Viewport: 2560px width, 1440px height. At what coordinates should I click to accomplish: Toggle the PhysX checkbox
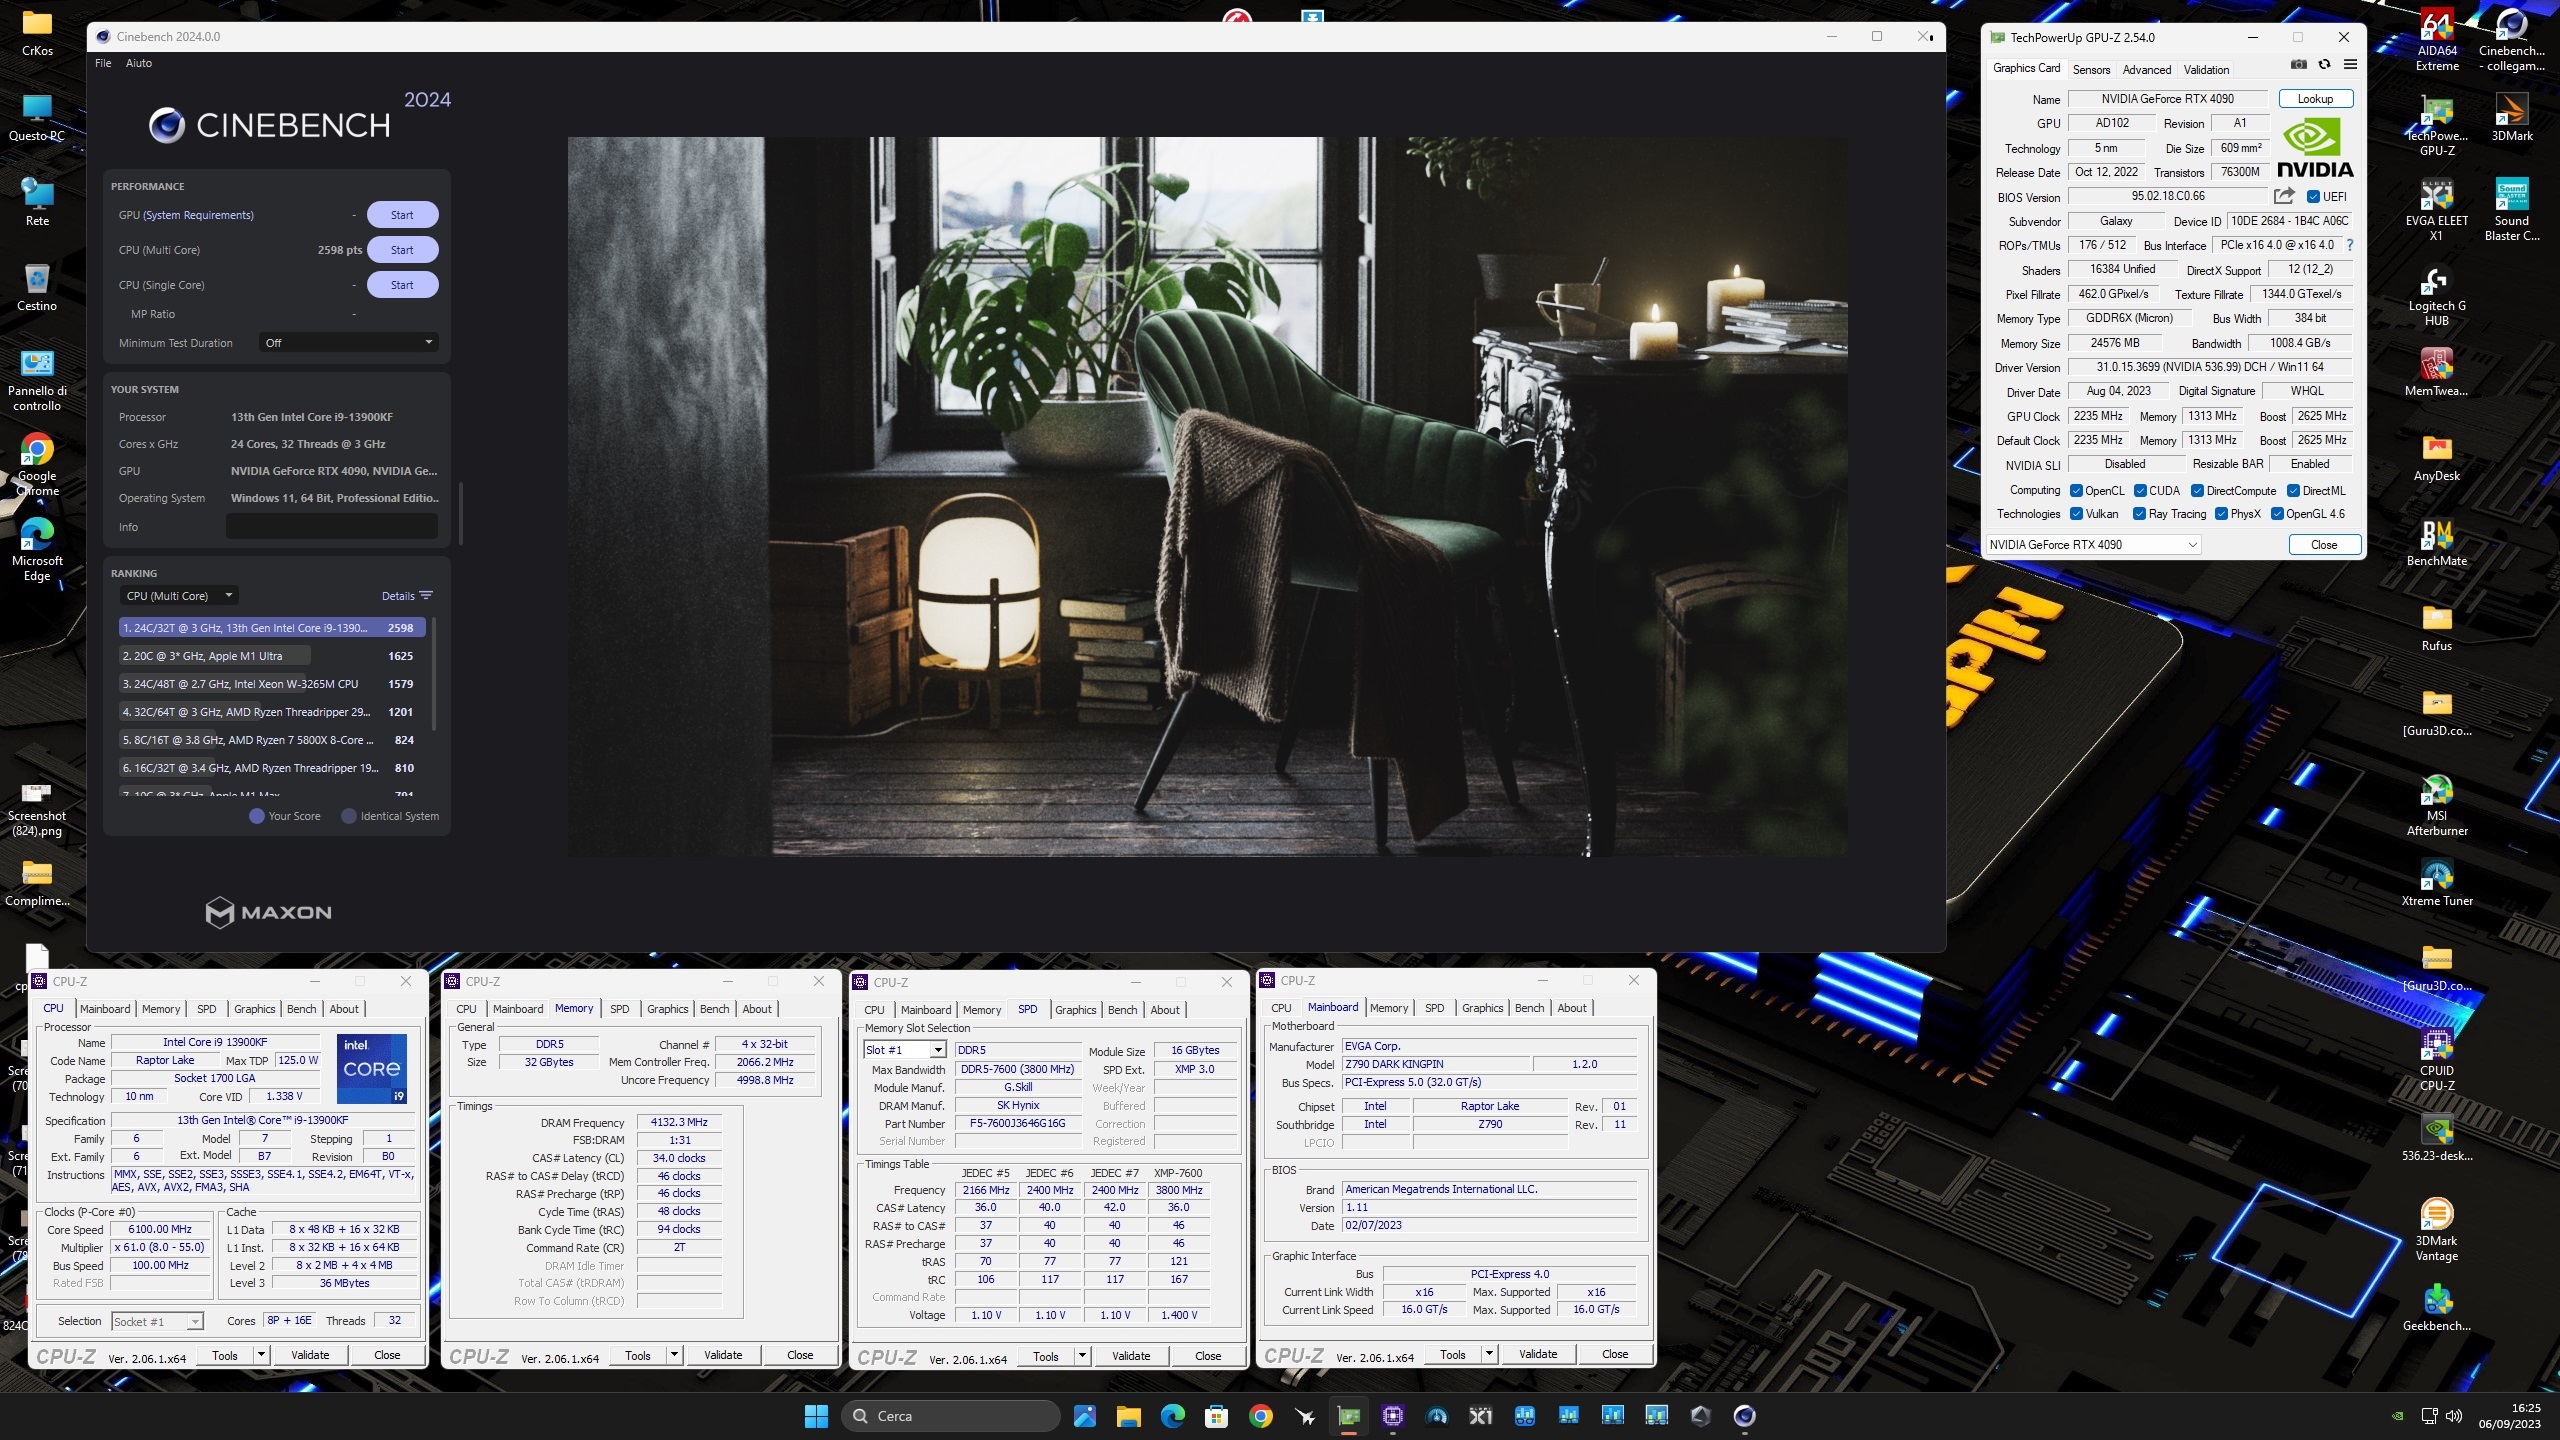pos(2221,514)
